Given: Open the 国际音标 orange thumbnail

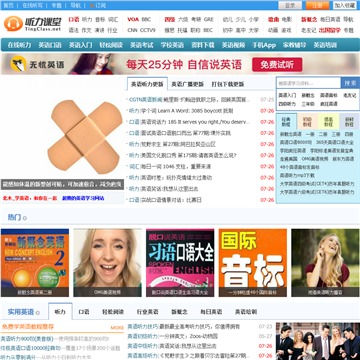Looking at the screenshot, I should click(253, 263).
